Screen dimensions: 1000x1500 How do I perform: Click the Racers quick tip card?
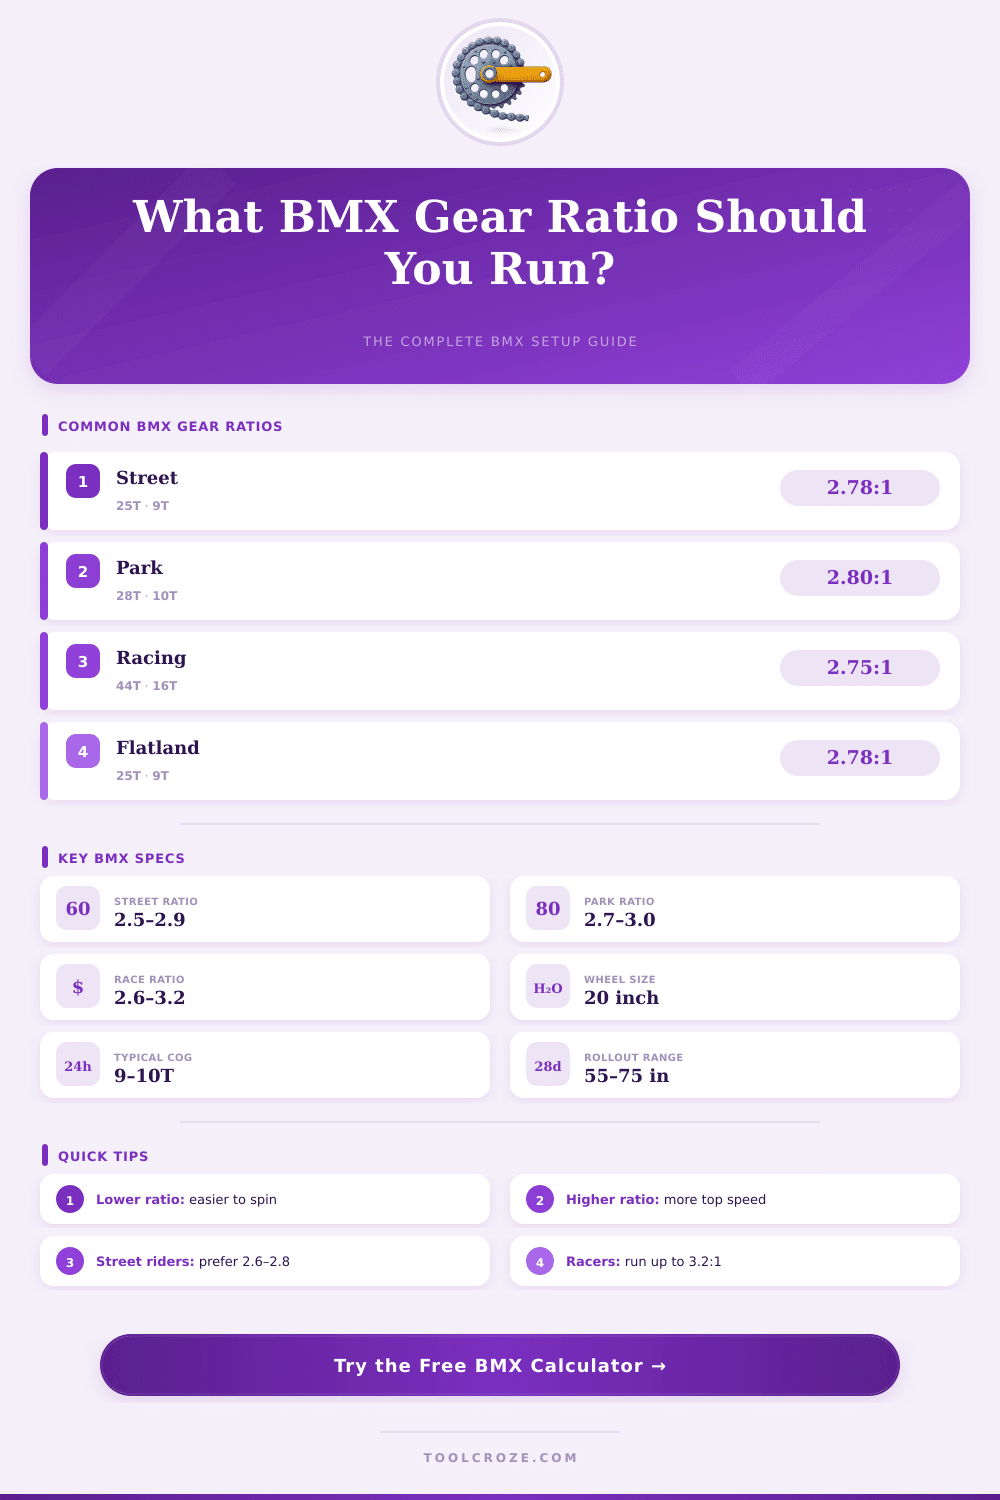(735, 1261)
